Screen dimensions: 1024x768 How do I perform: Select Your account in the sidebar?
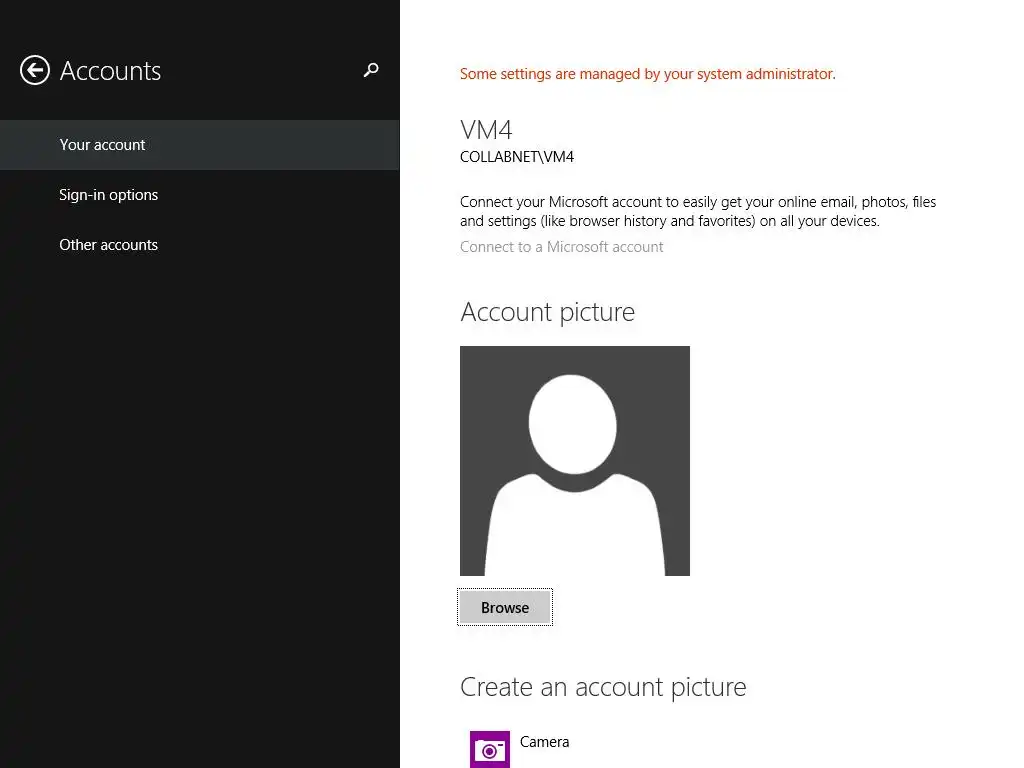[102, 145]
